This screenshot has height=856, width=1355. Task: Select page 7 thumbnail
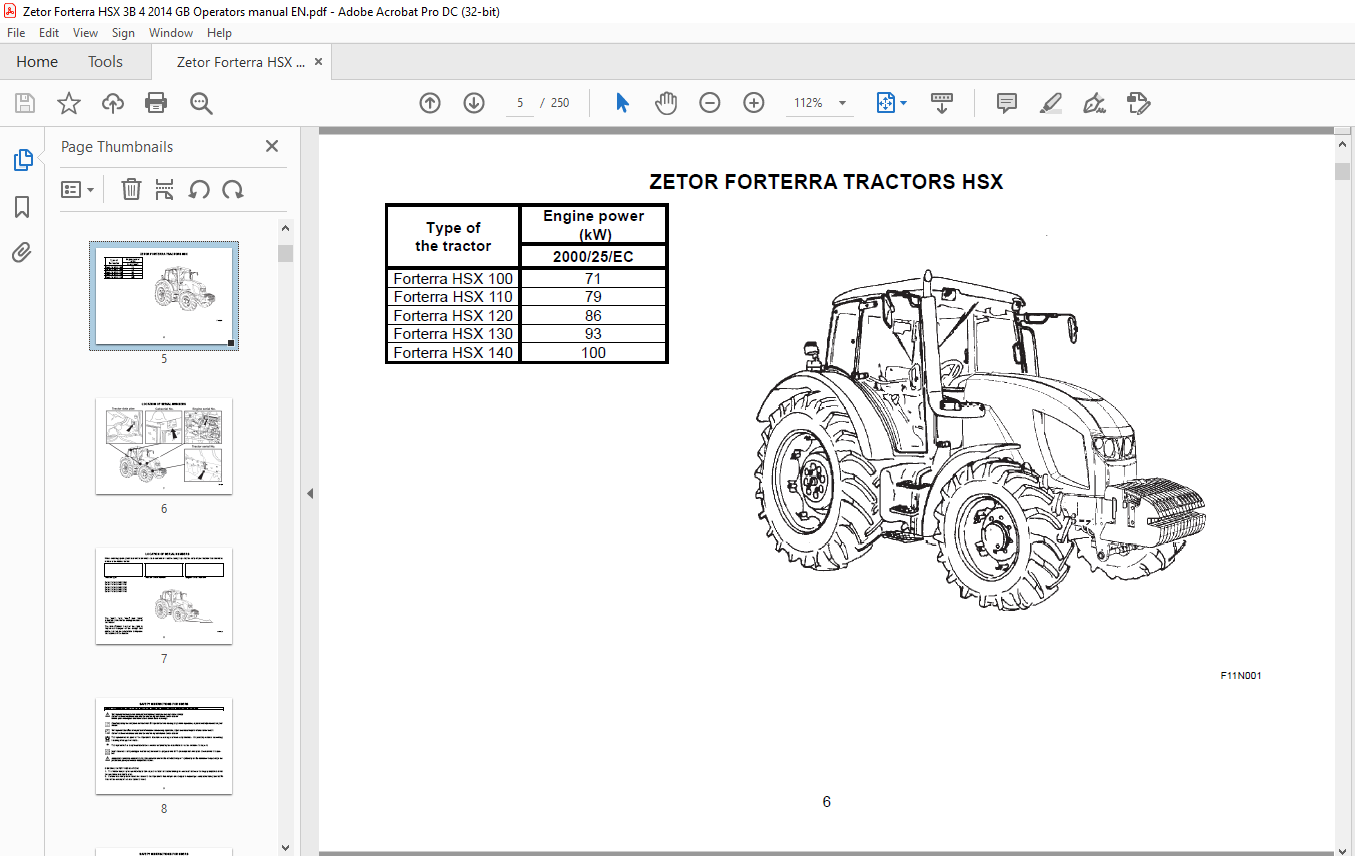point(164,596)
